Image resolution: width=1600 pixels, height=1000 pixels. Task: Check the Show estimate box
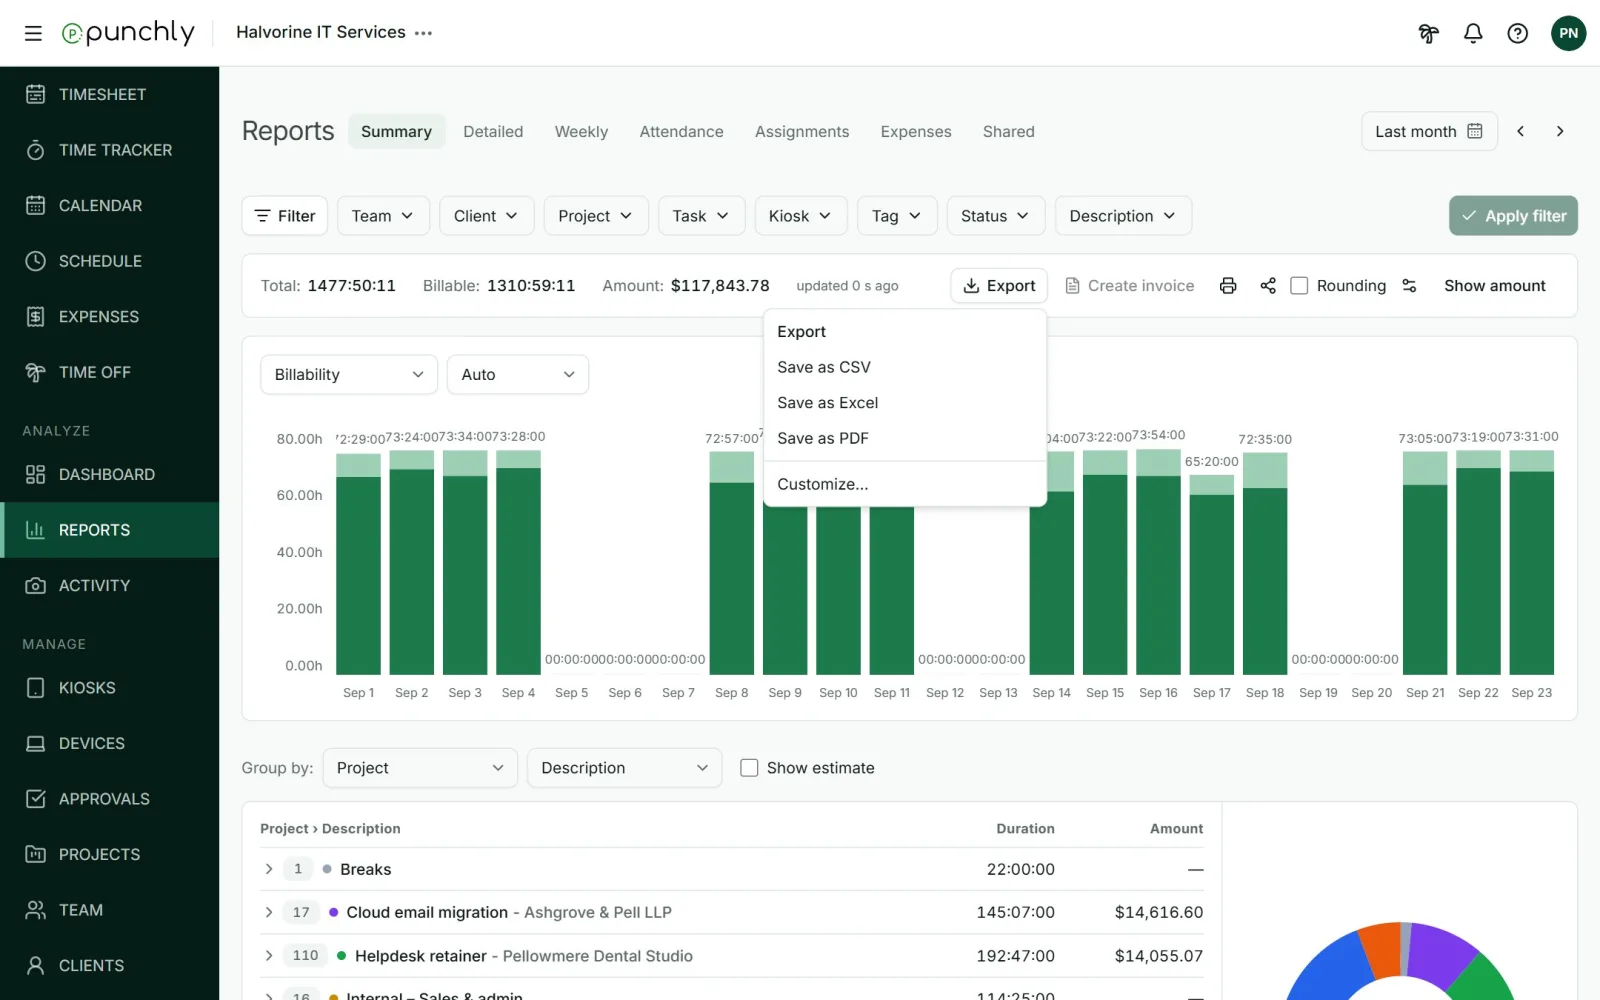coord(749,768)
